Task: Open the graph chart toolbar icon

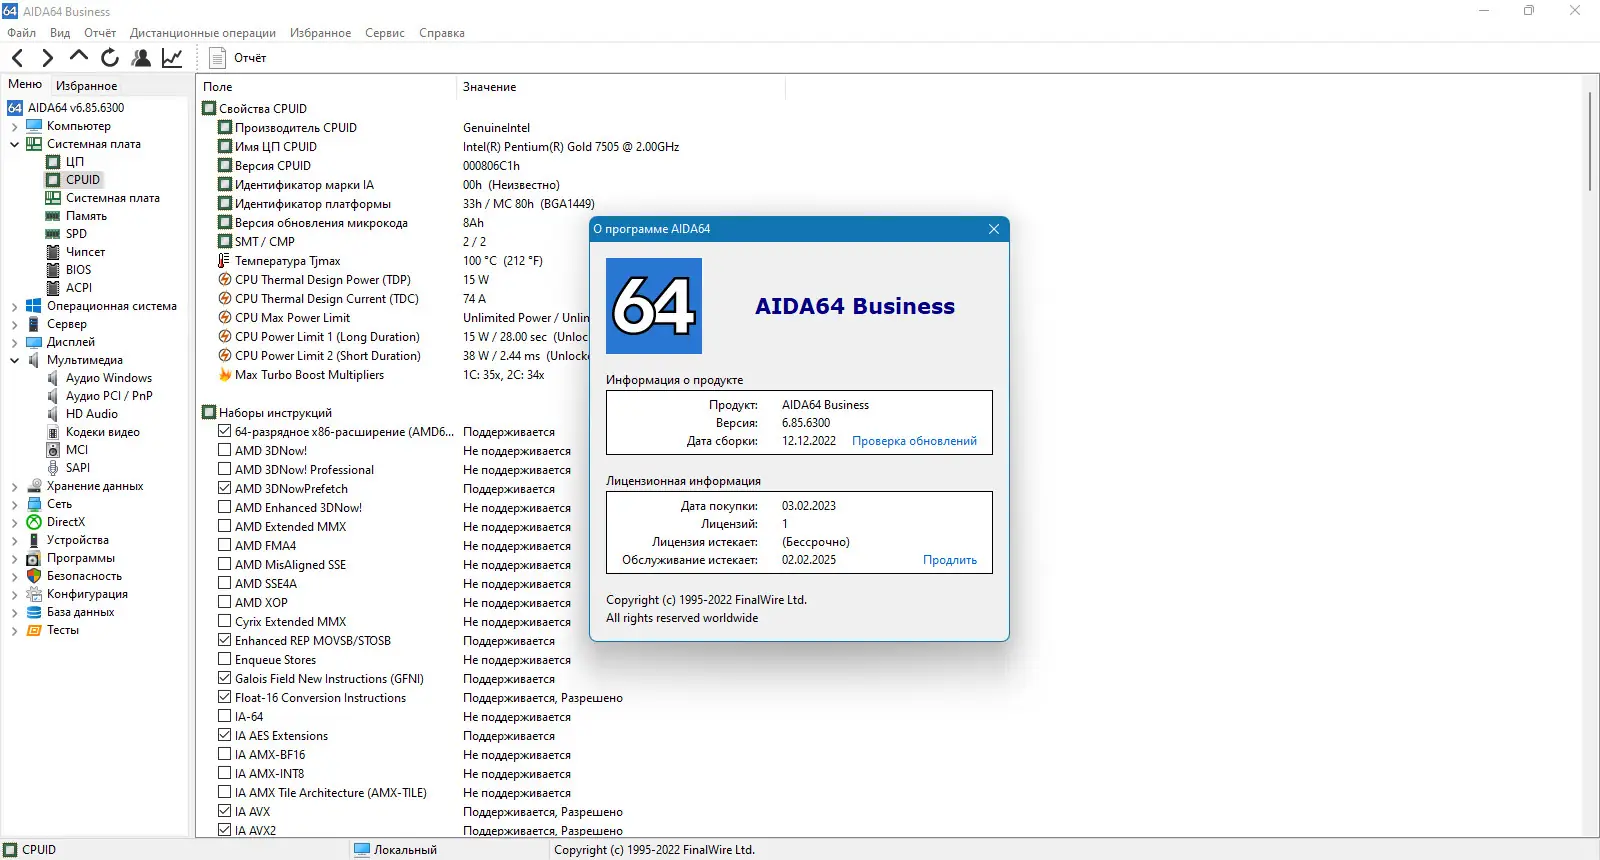Action: [172, 58]
